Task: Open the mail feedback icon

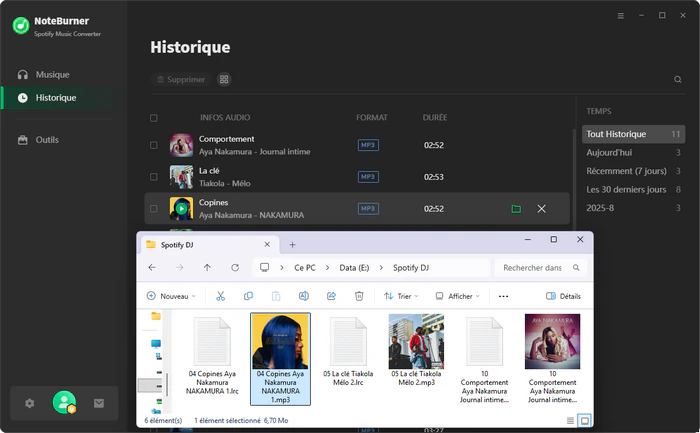Action: [99, 403]
